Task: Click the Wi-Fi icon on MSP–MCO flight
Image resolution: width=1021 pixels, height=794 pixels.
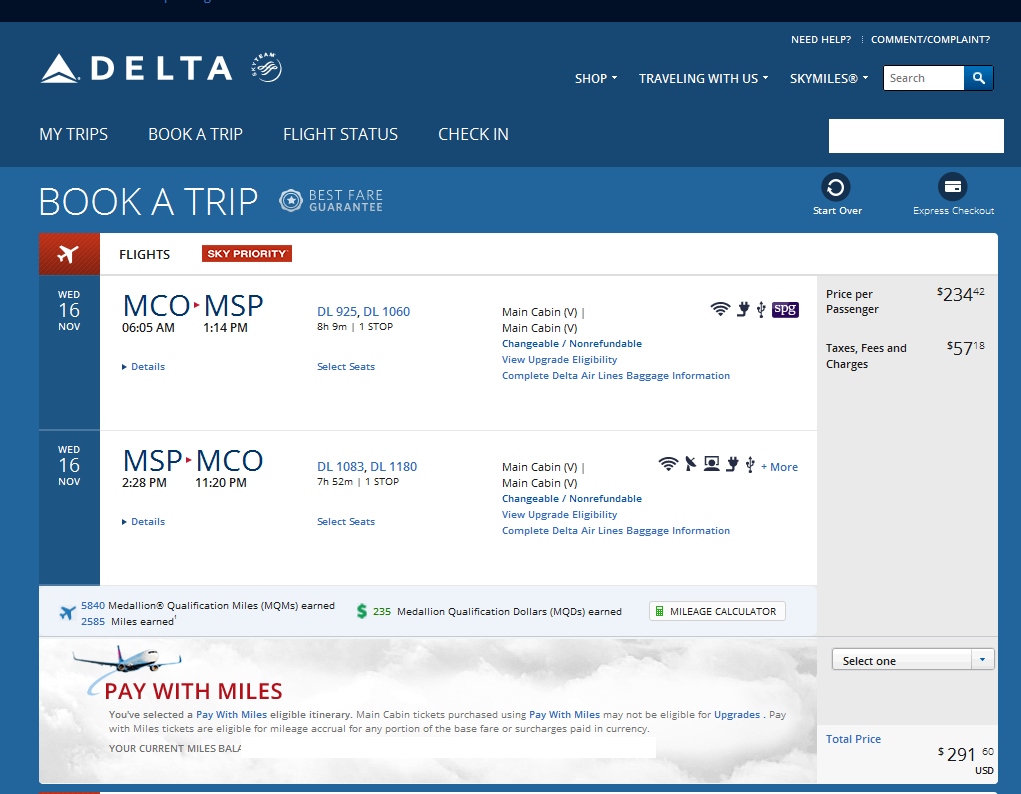Action: point(668,464)
